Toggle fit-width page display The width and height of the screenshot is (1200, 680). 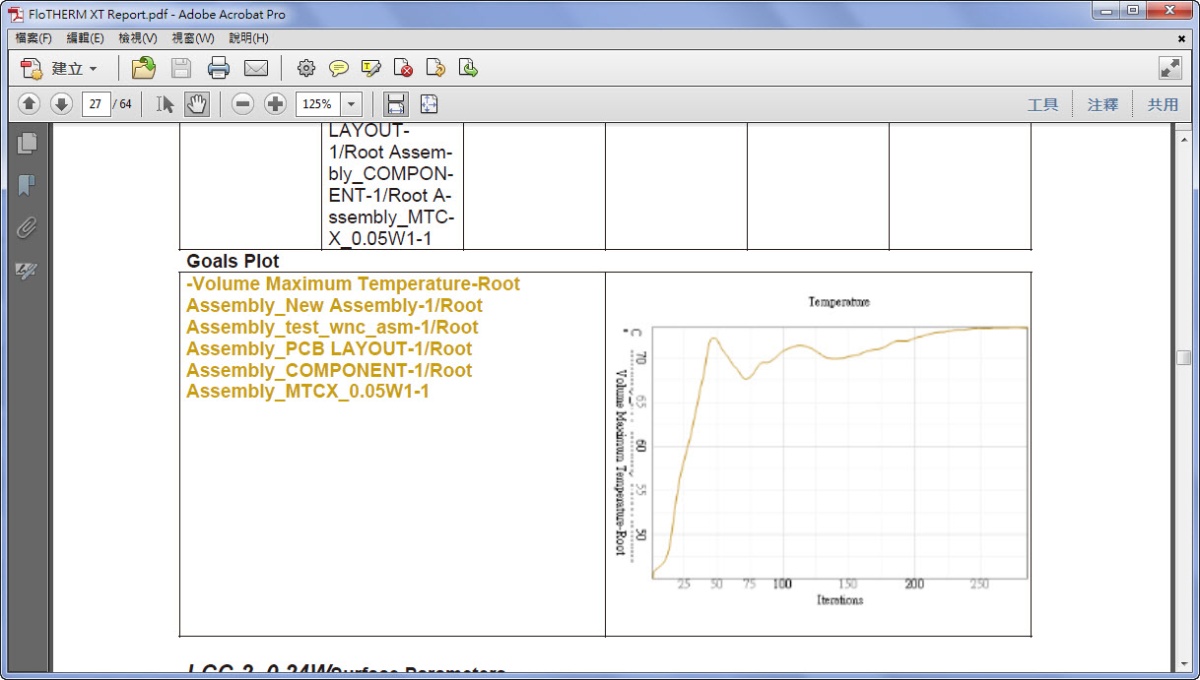(x=395, y=103)
